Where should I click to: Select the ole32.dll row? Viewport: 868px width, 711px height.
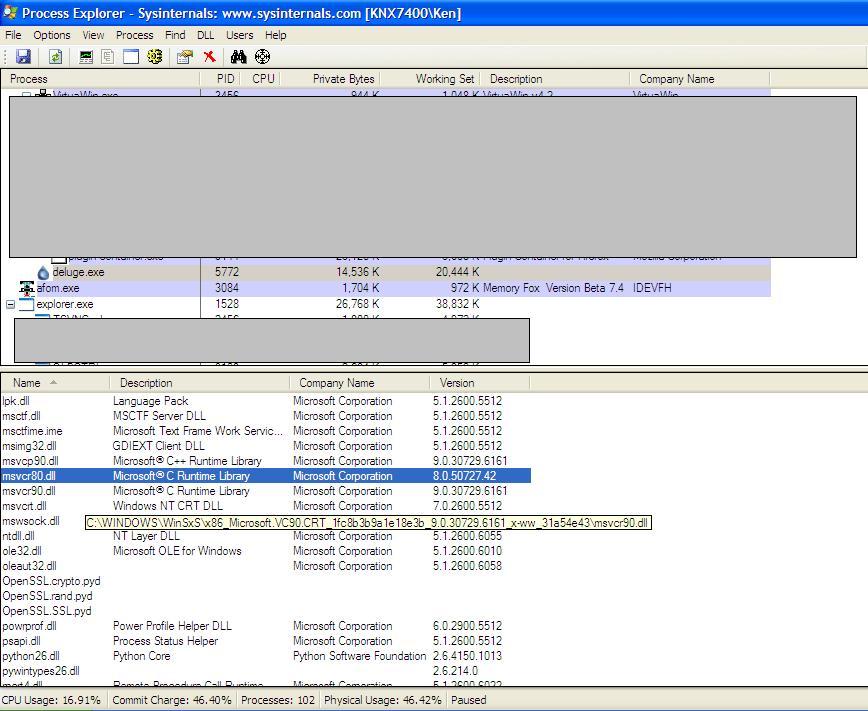pos(266,551)
